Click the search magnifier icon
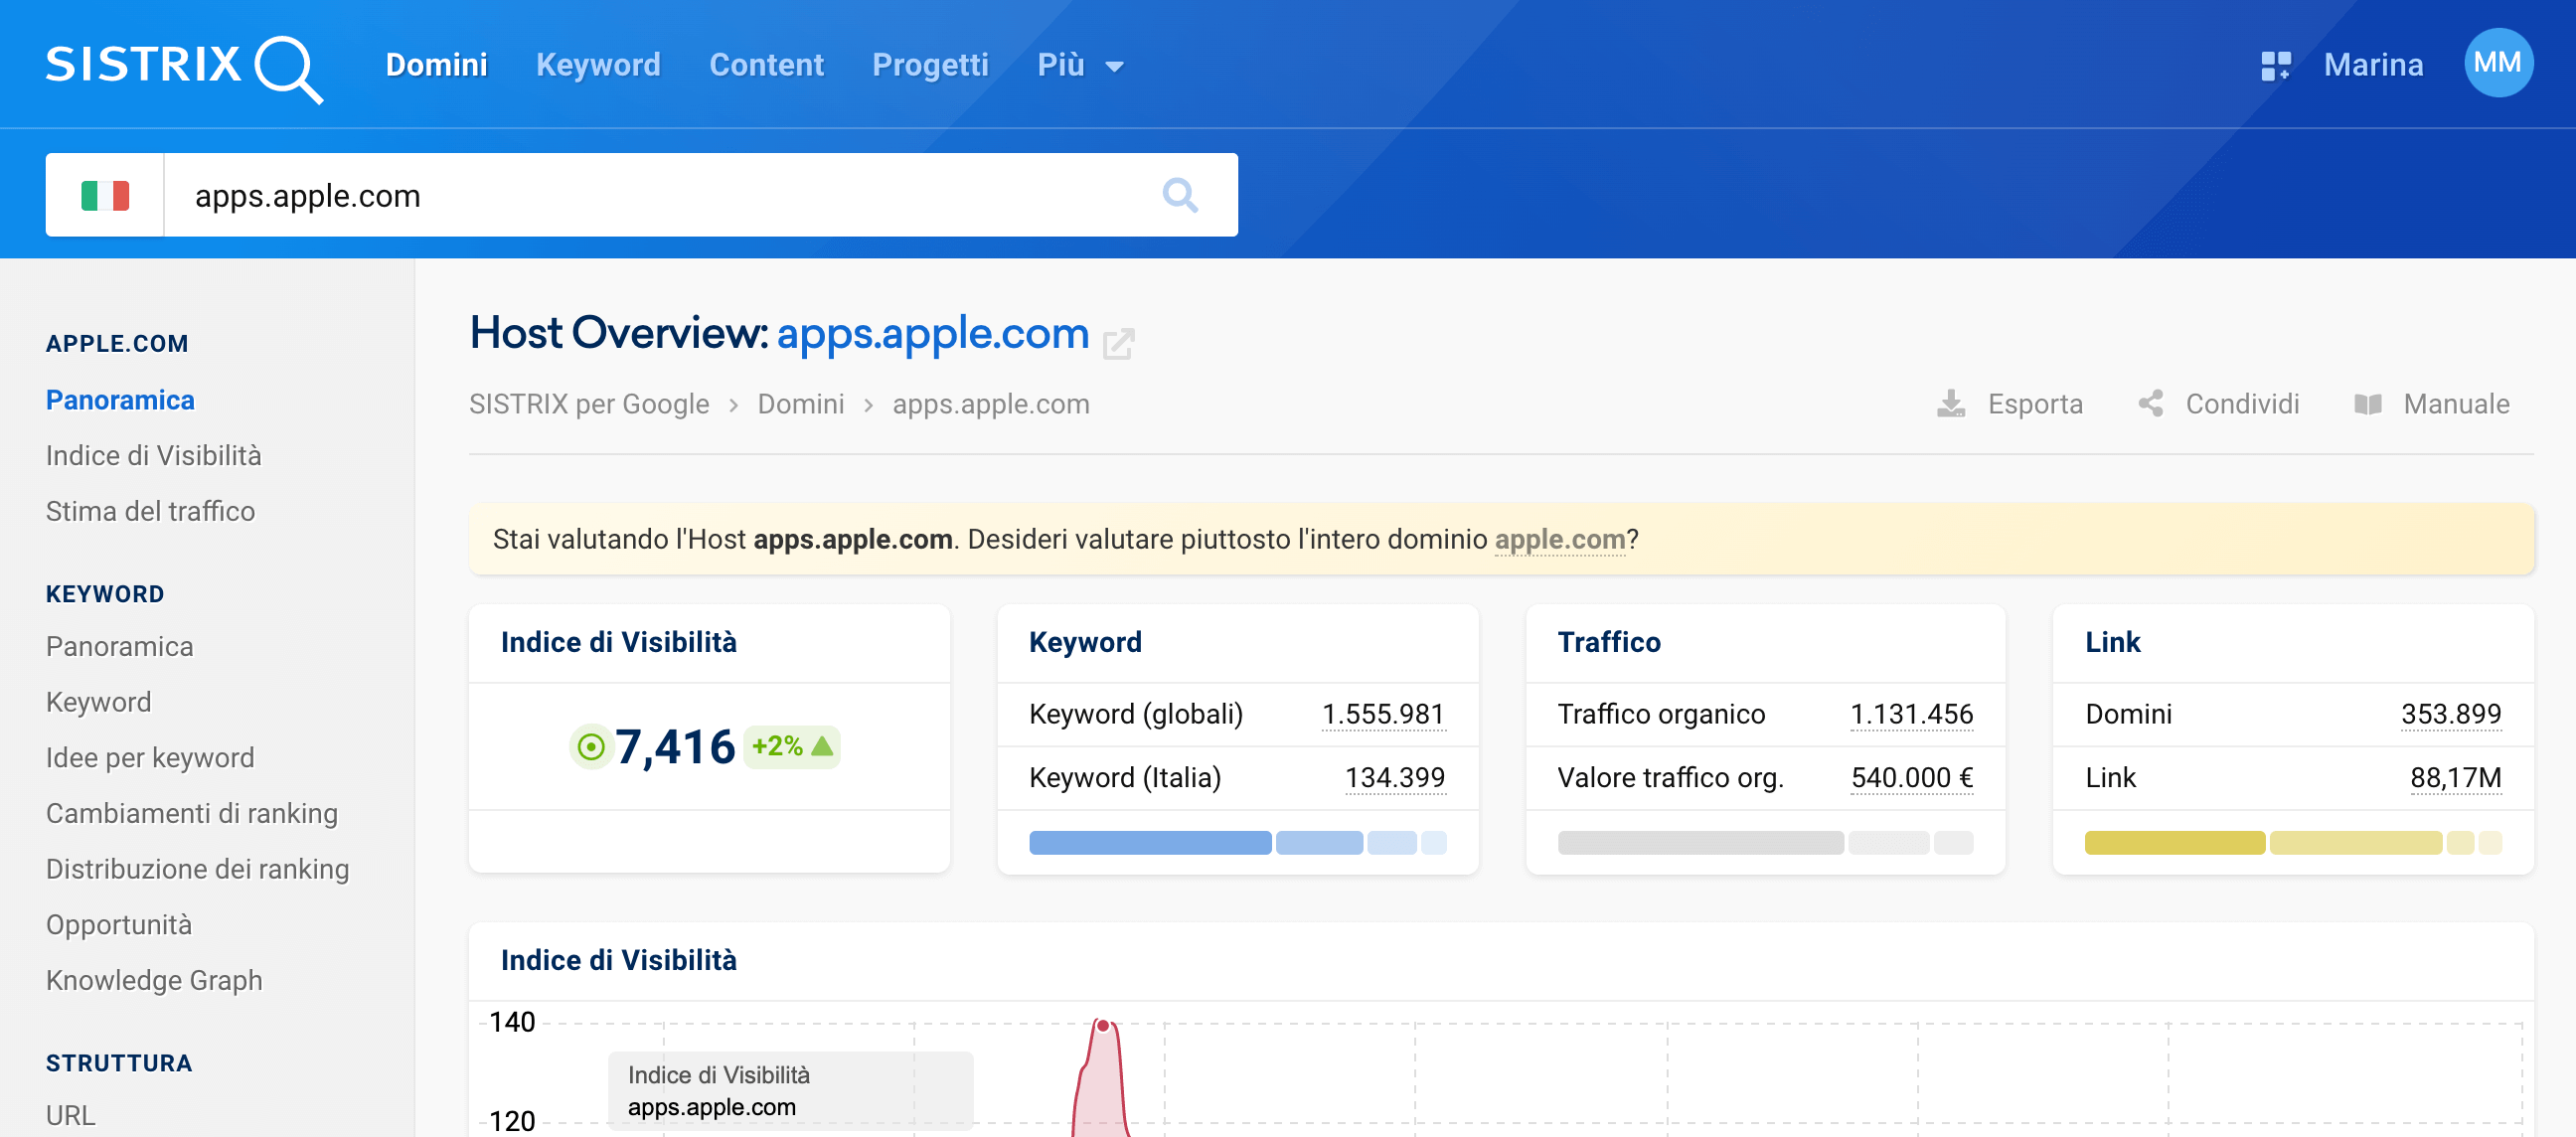2576x1137 pixels. click(x=1180, y=195)
